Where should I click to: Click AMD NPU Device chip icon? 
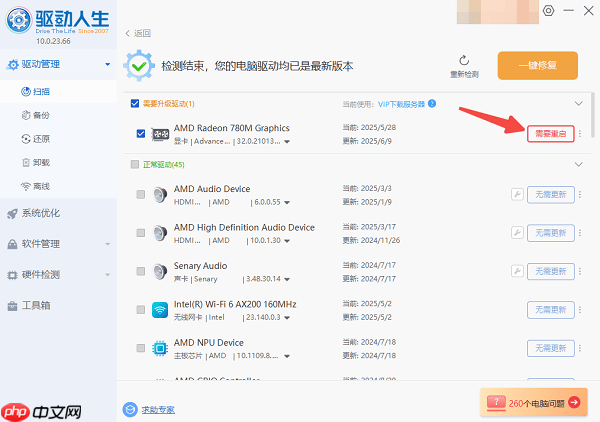160,349
